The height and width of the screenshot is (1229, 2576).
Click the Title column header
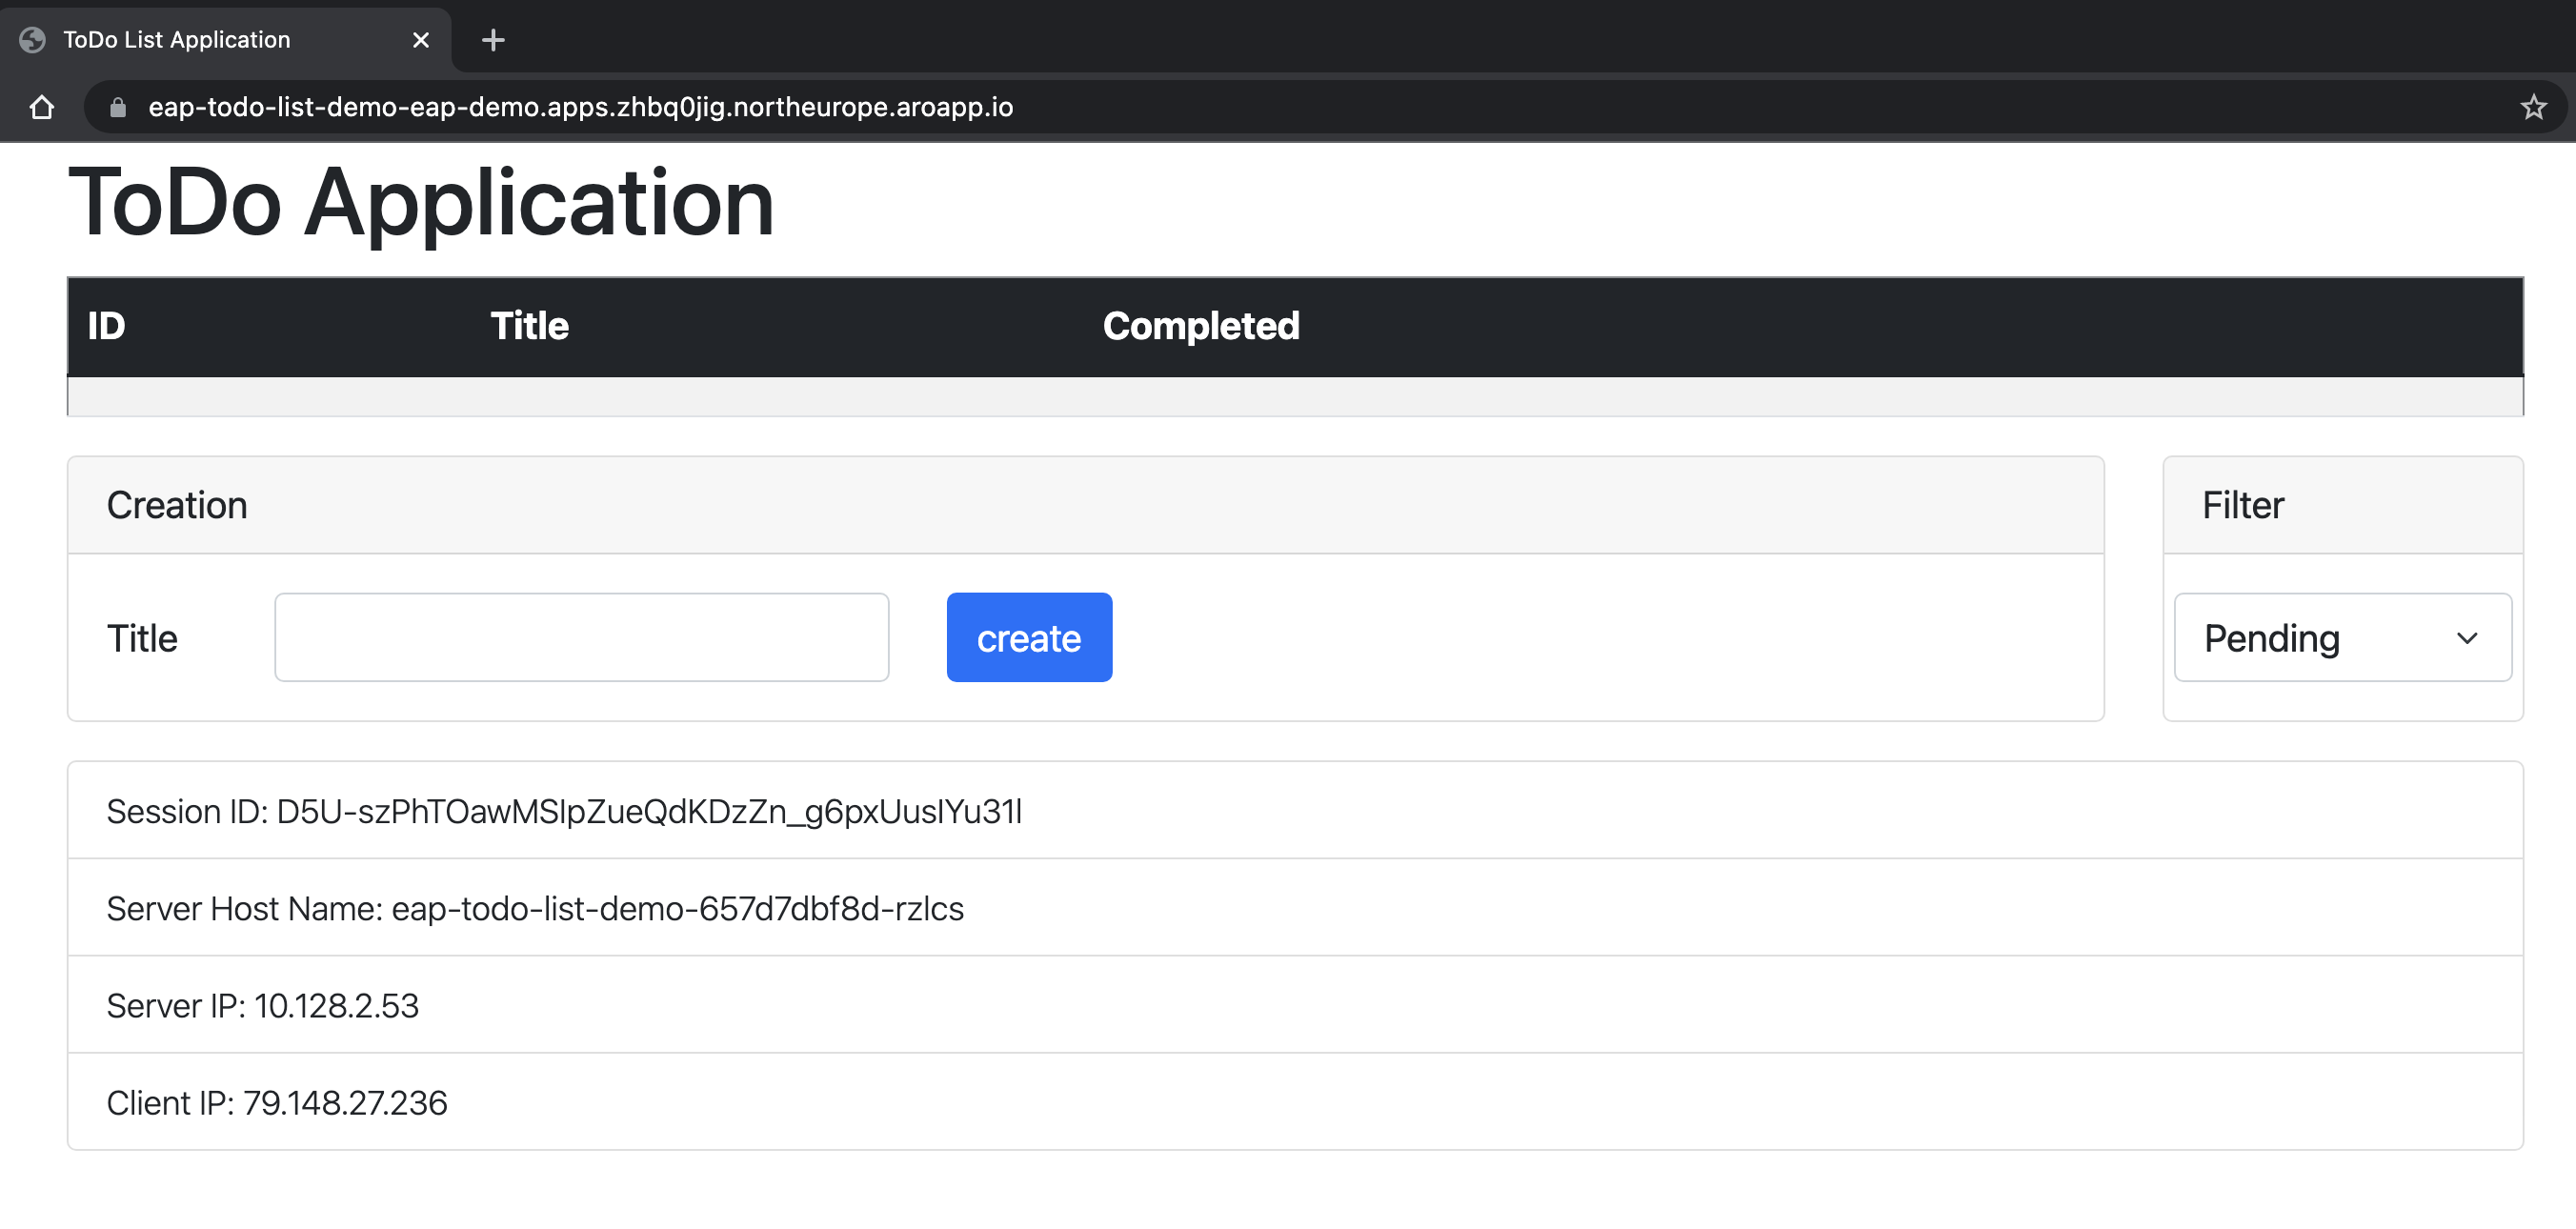pyautogui.click(x=529, y=325)
